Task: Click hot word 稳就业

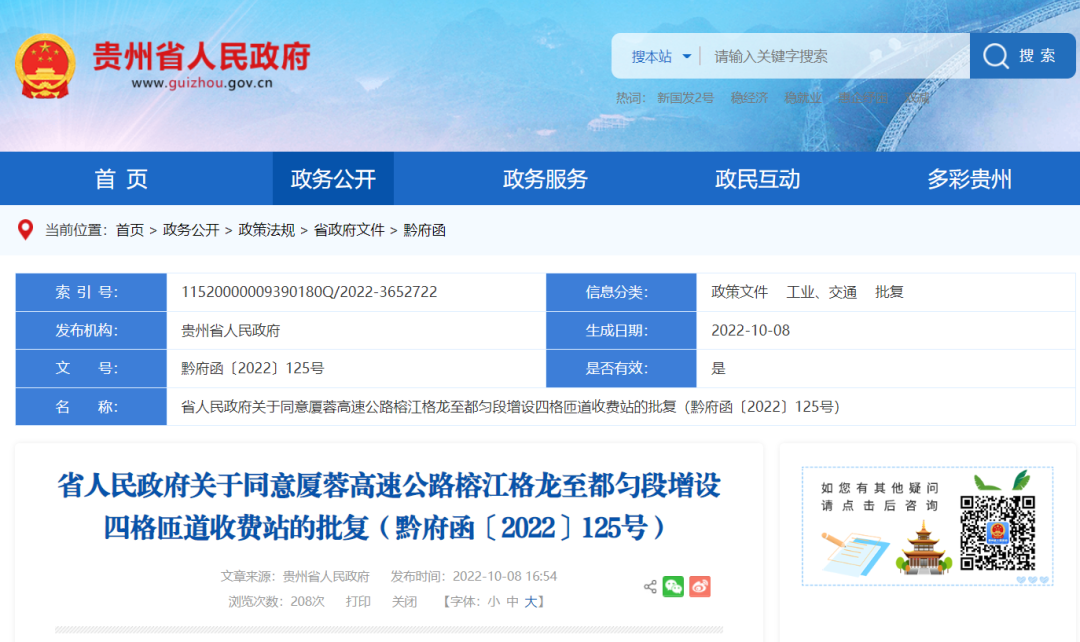Action: coord(802,98)
